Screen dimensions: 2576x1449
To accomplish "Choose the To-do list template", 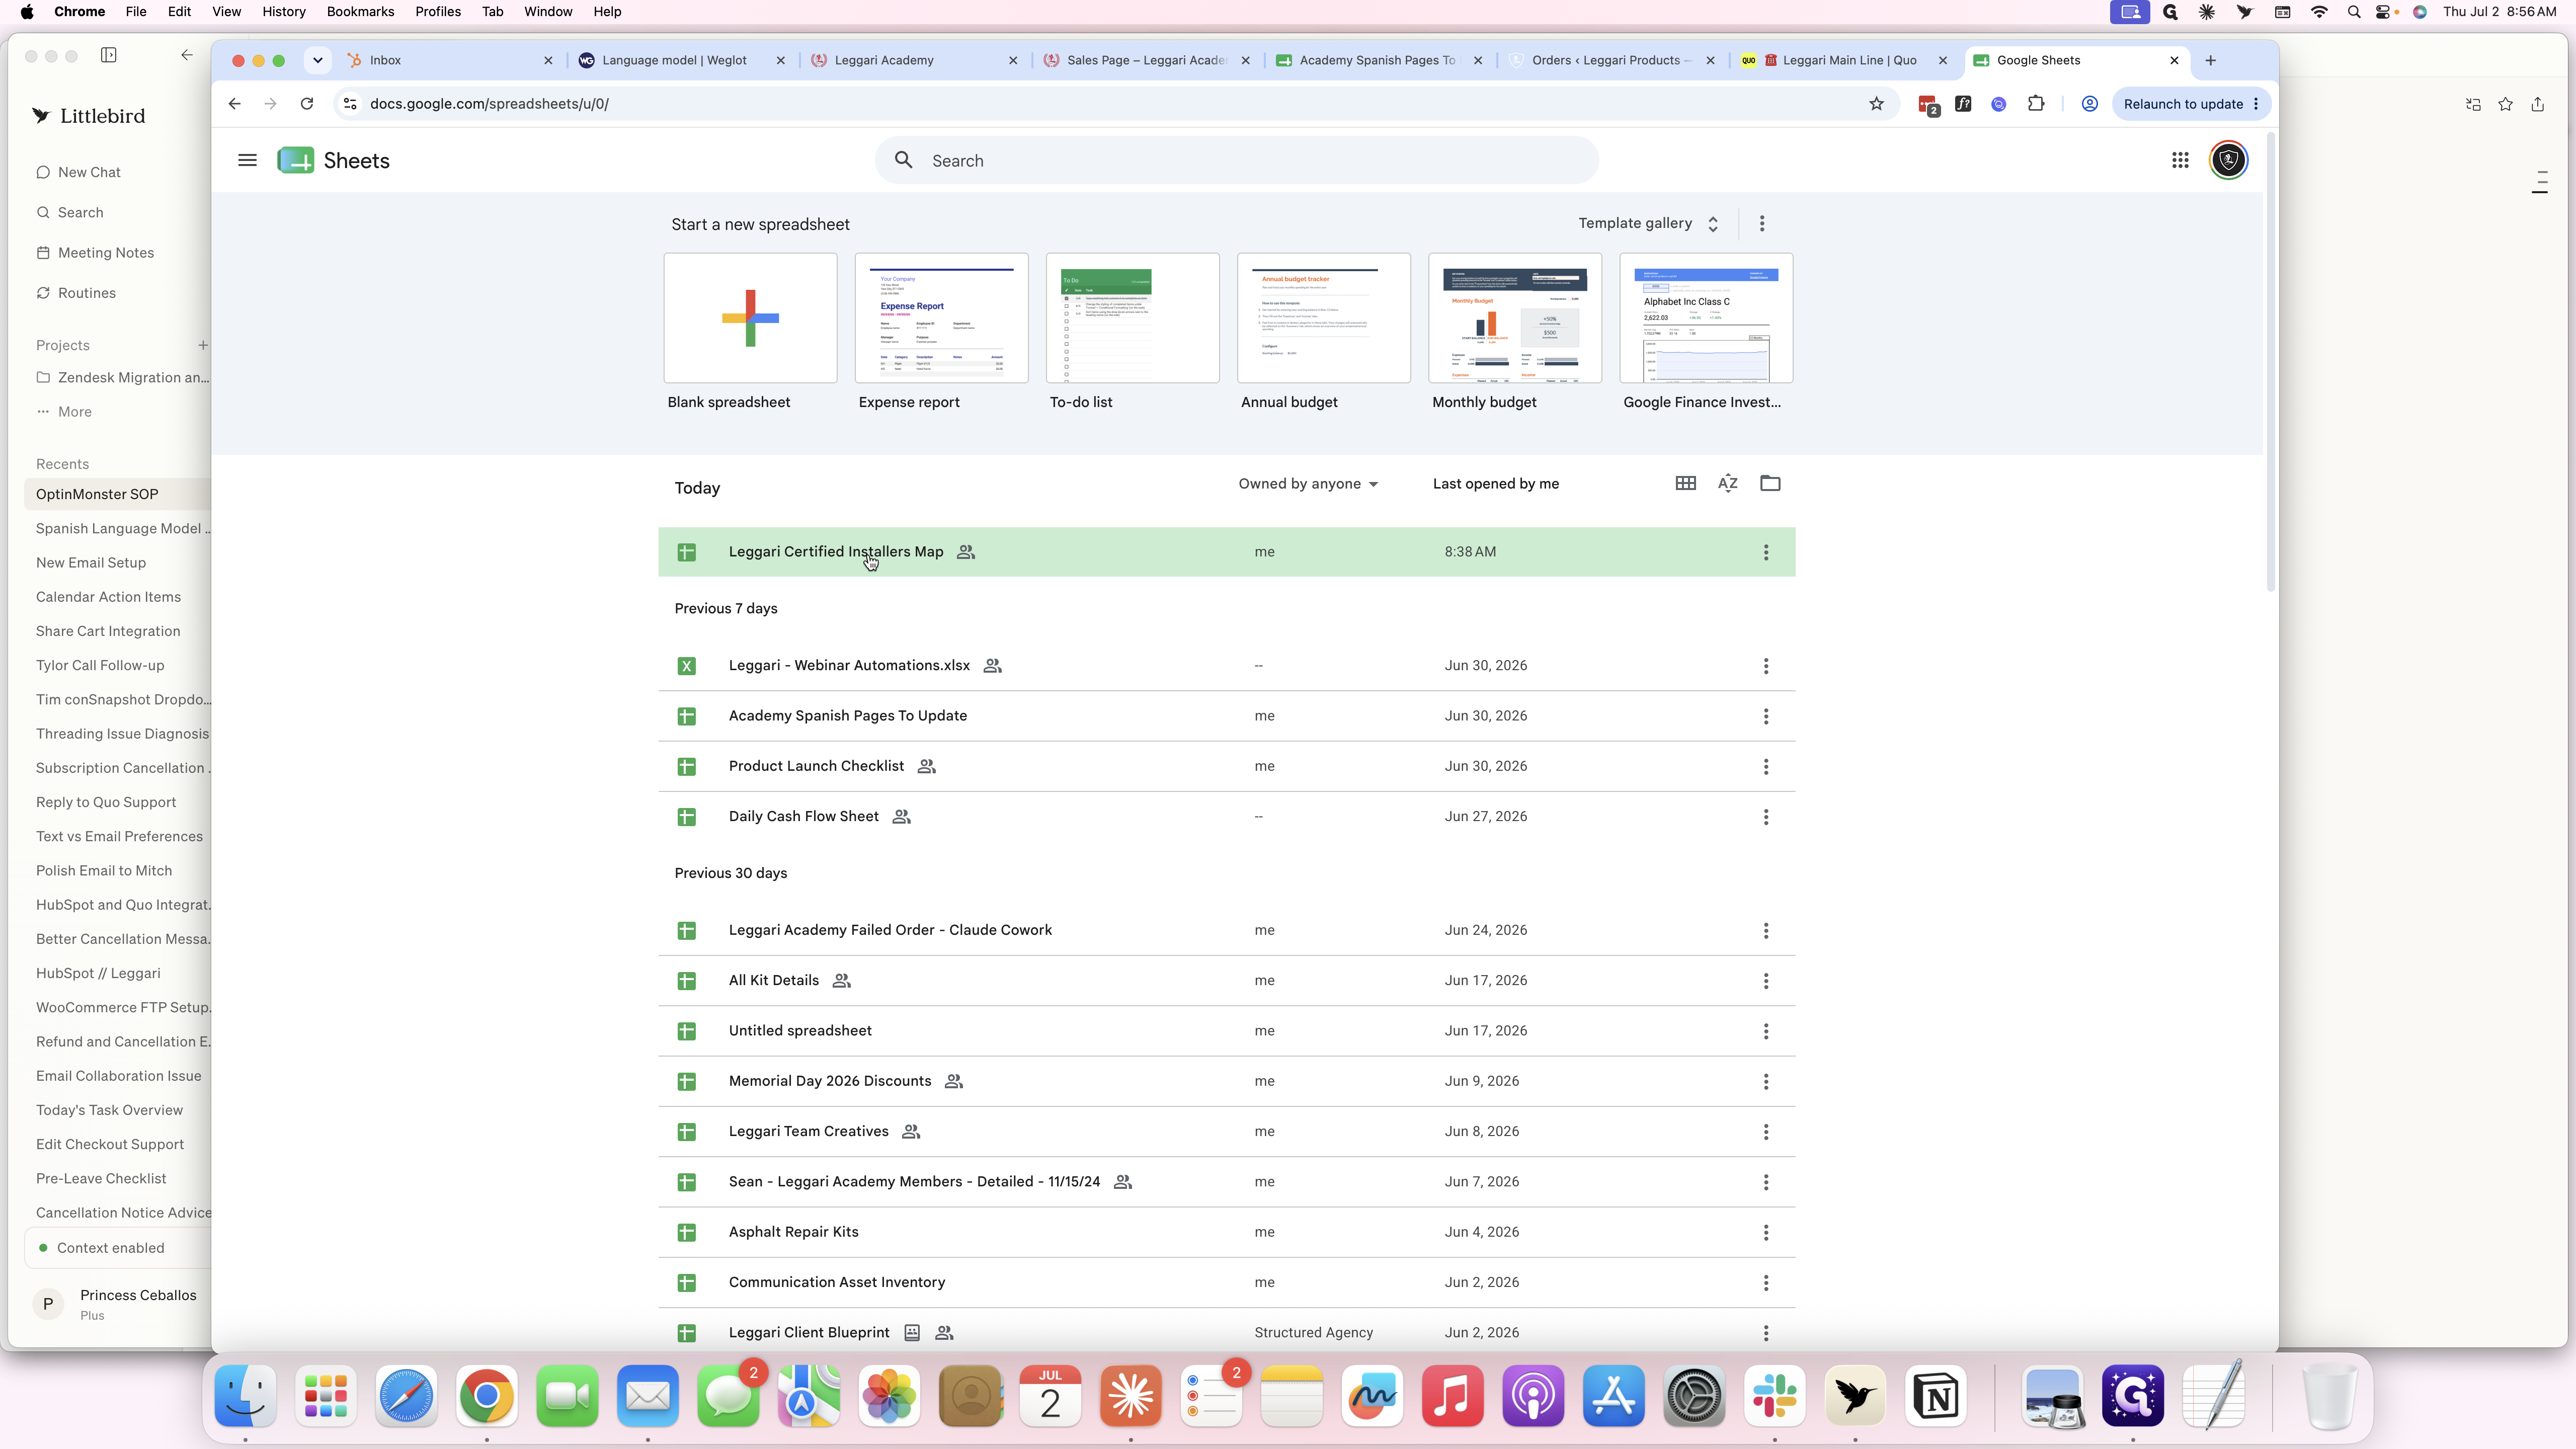I will 1132,318.
